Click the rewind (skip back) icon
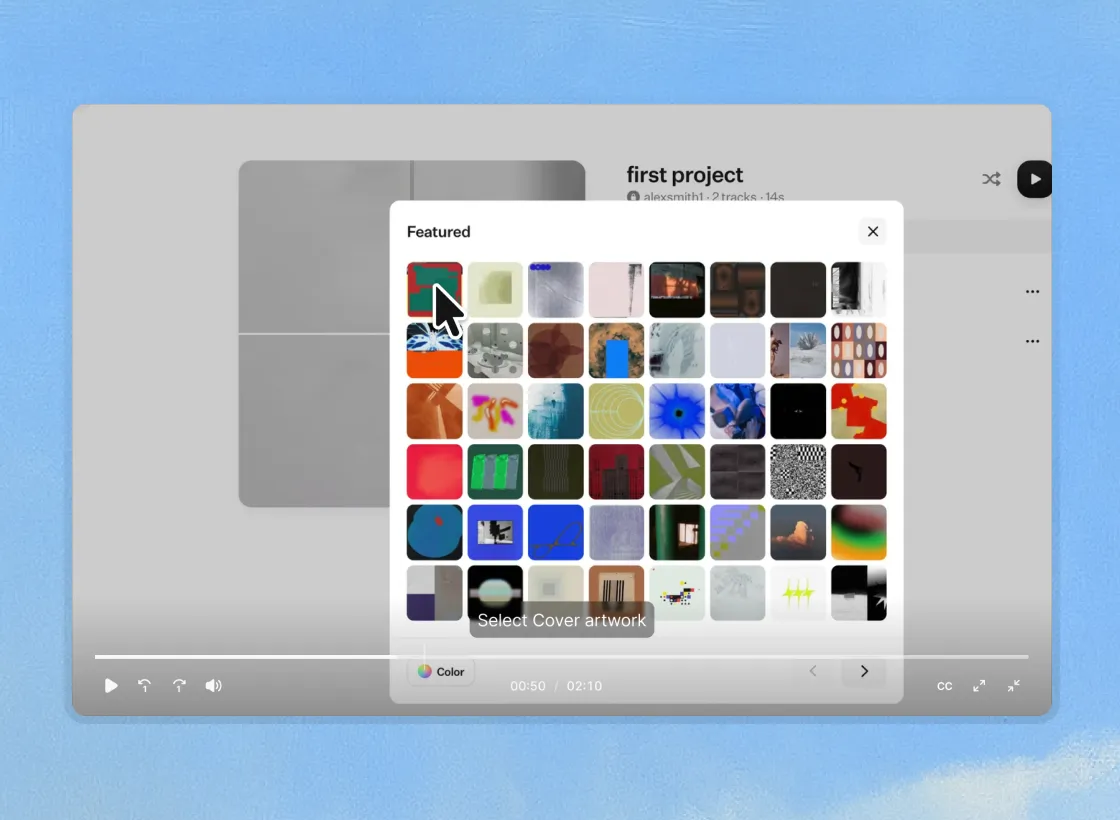This screenshot has width=1120, height=820. tap(145, 686)
